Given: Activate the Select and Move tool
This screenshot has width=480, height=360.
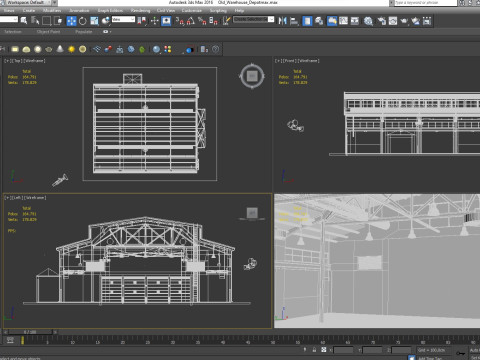Looking at the screenshot, I should 71,21.
